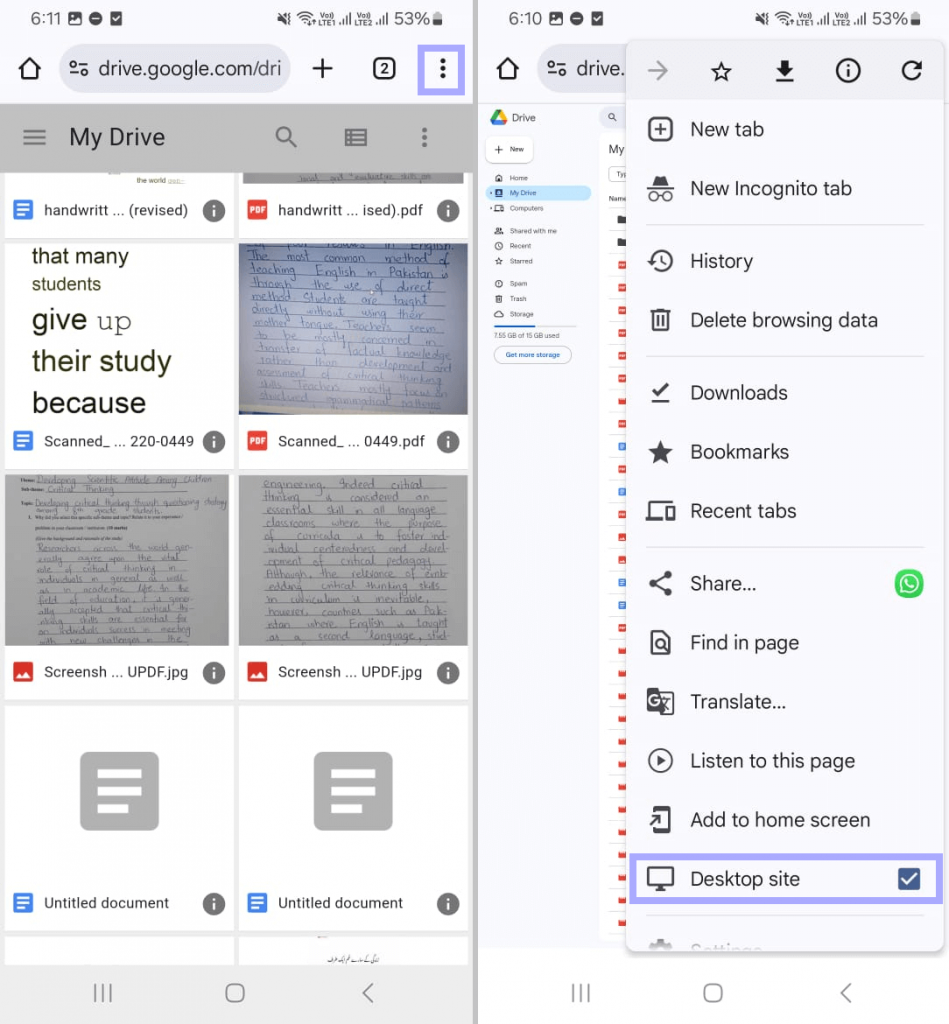Tap the WhatsApp icon beside Share

click(908, 584)
